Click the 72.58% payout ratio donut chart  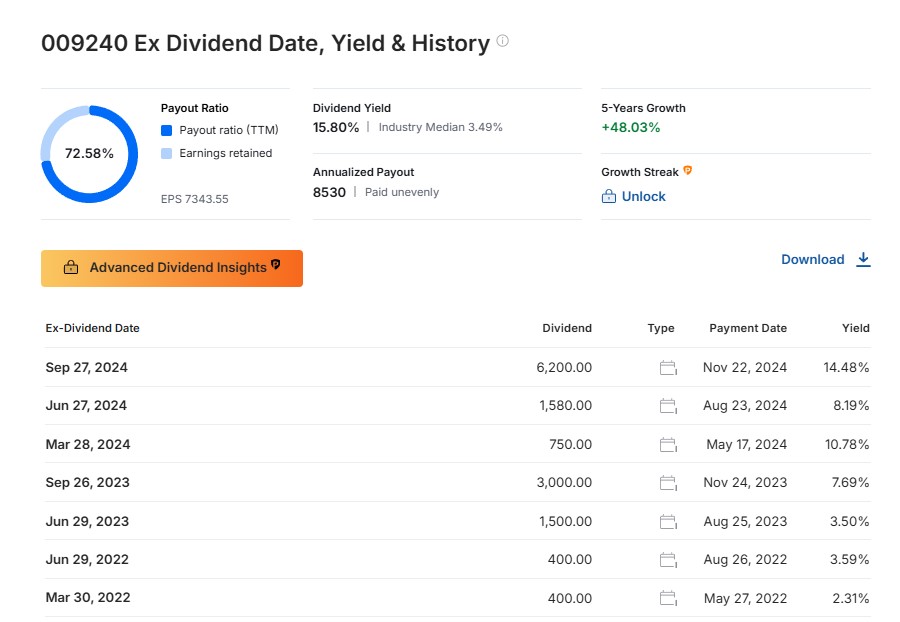[x=89, y=154]
